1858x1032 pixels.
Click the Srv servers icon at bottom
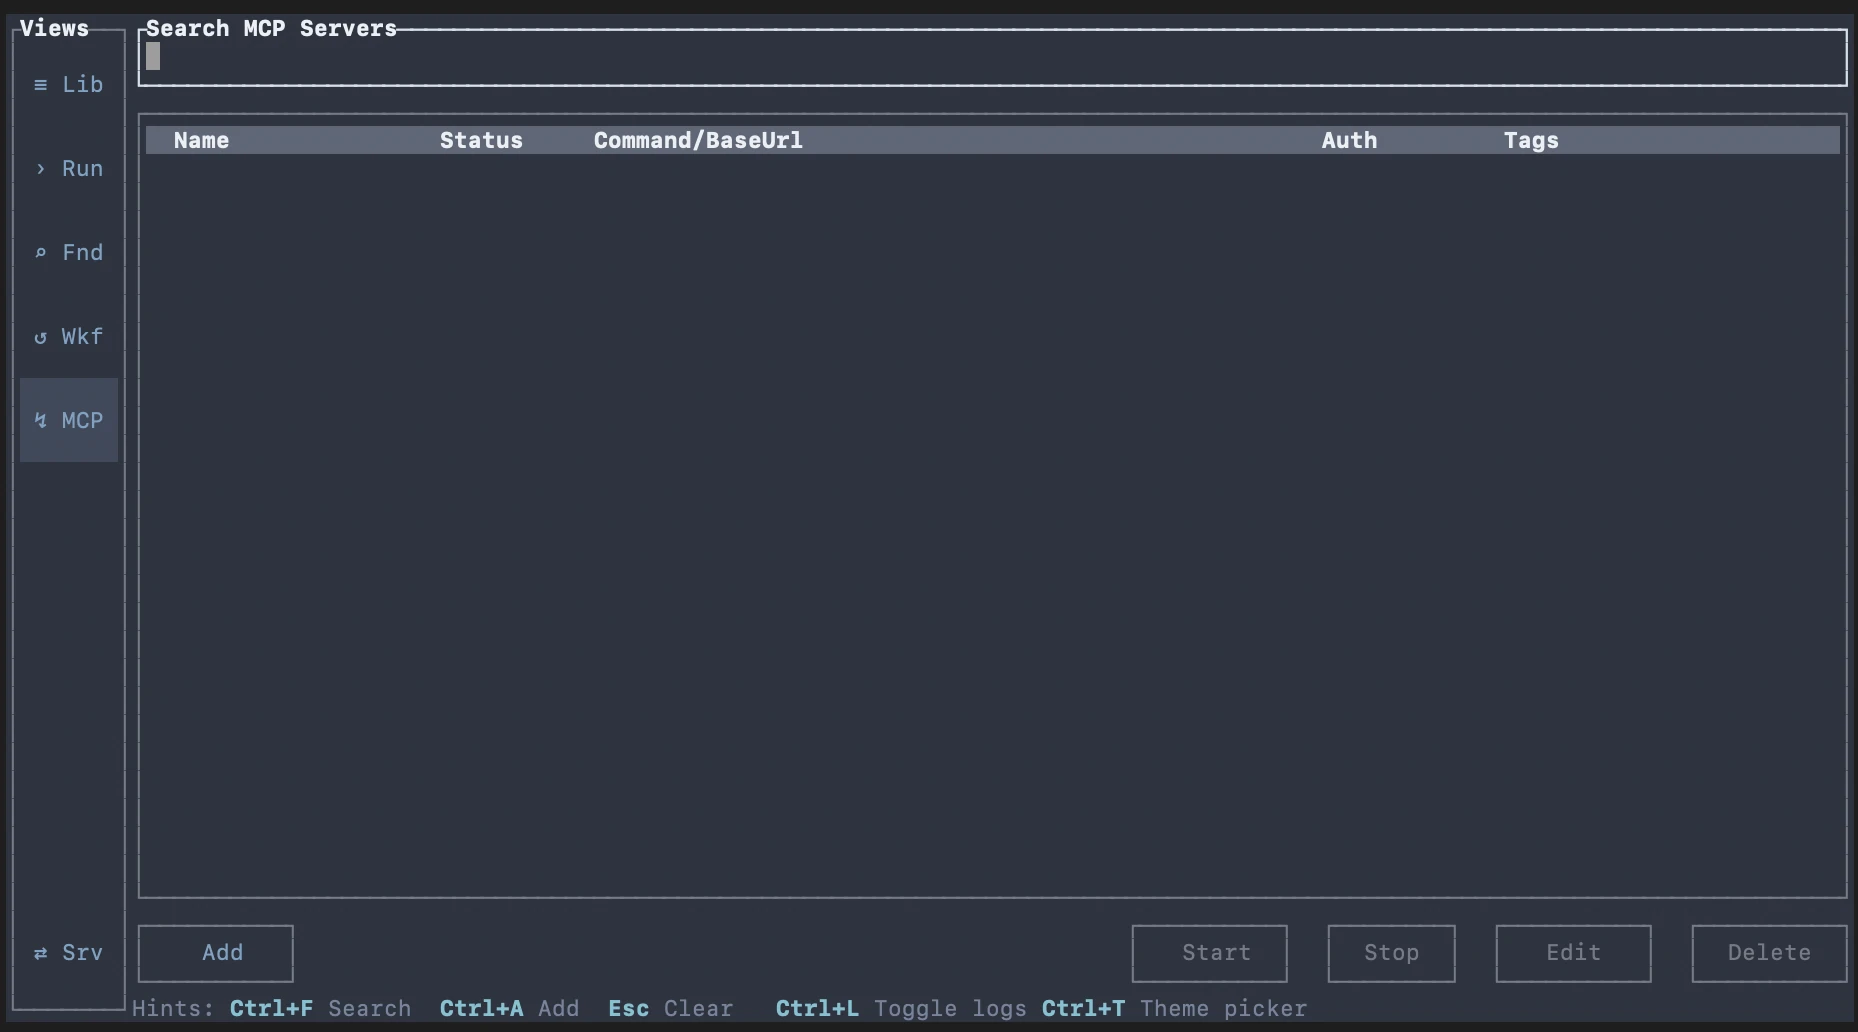click(x=40, y=953)
